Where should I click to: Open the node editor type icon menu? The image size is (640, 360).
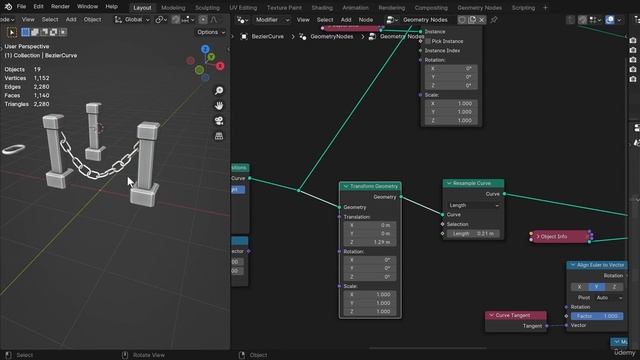(x=242, y=20)
